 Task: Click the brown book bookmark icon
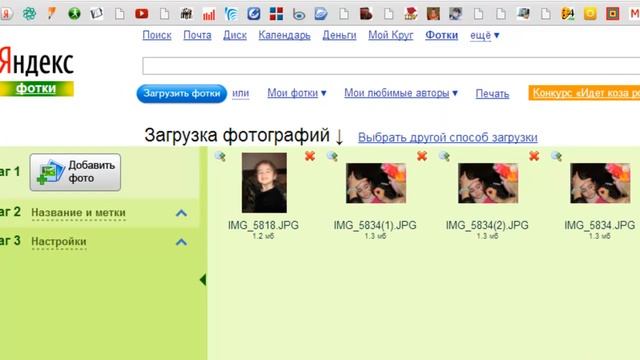366,14
